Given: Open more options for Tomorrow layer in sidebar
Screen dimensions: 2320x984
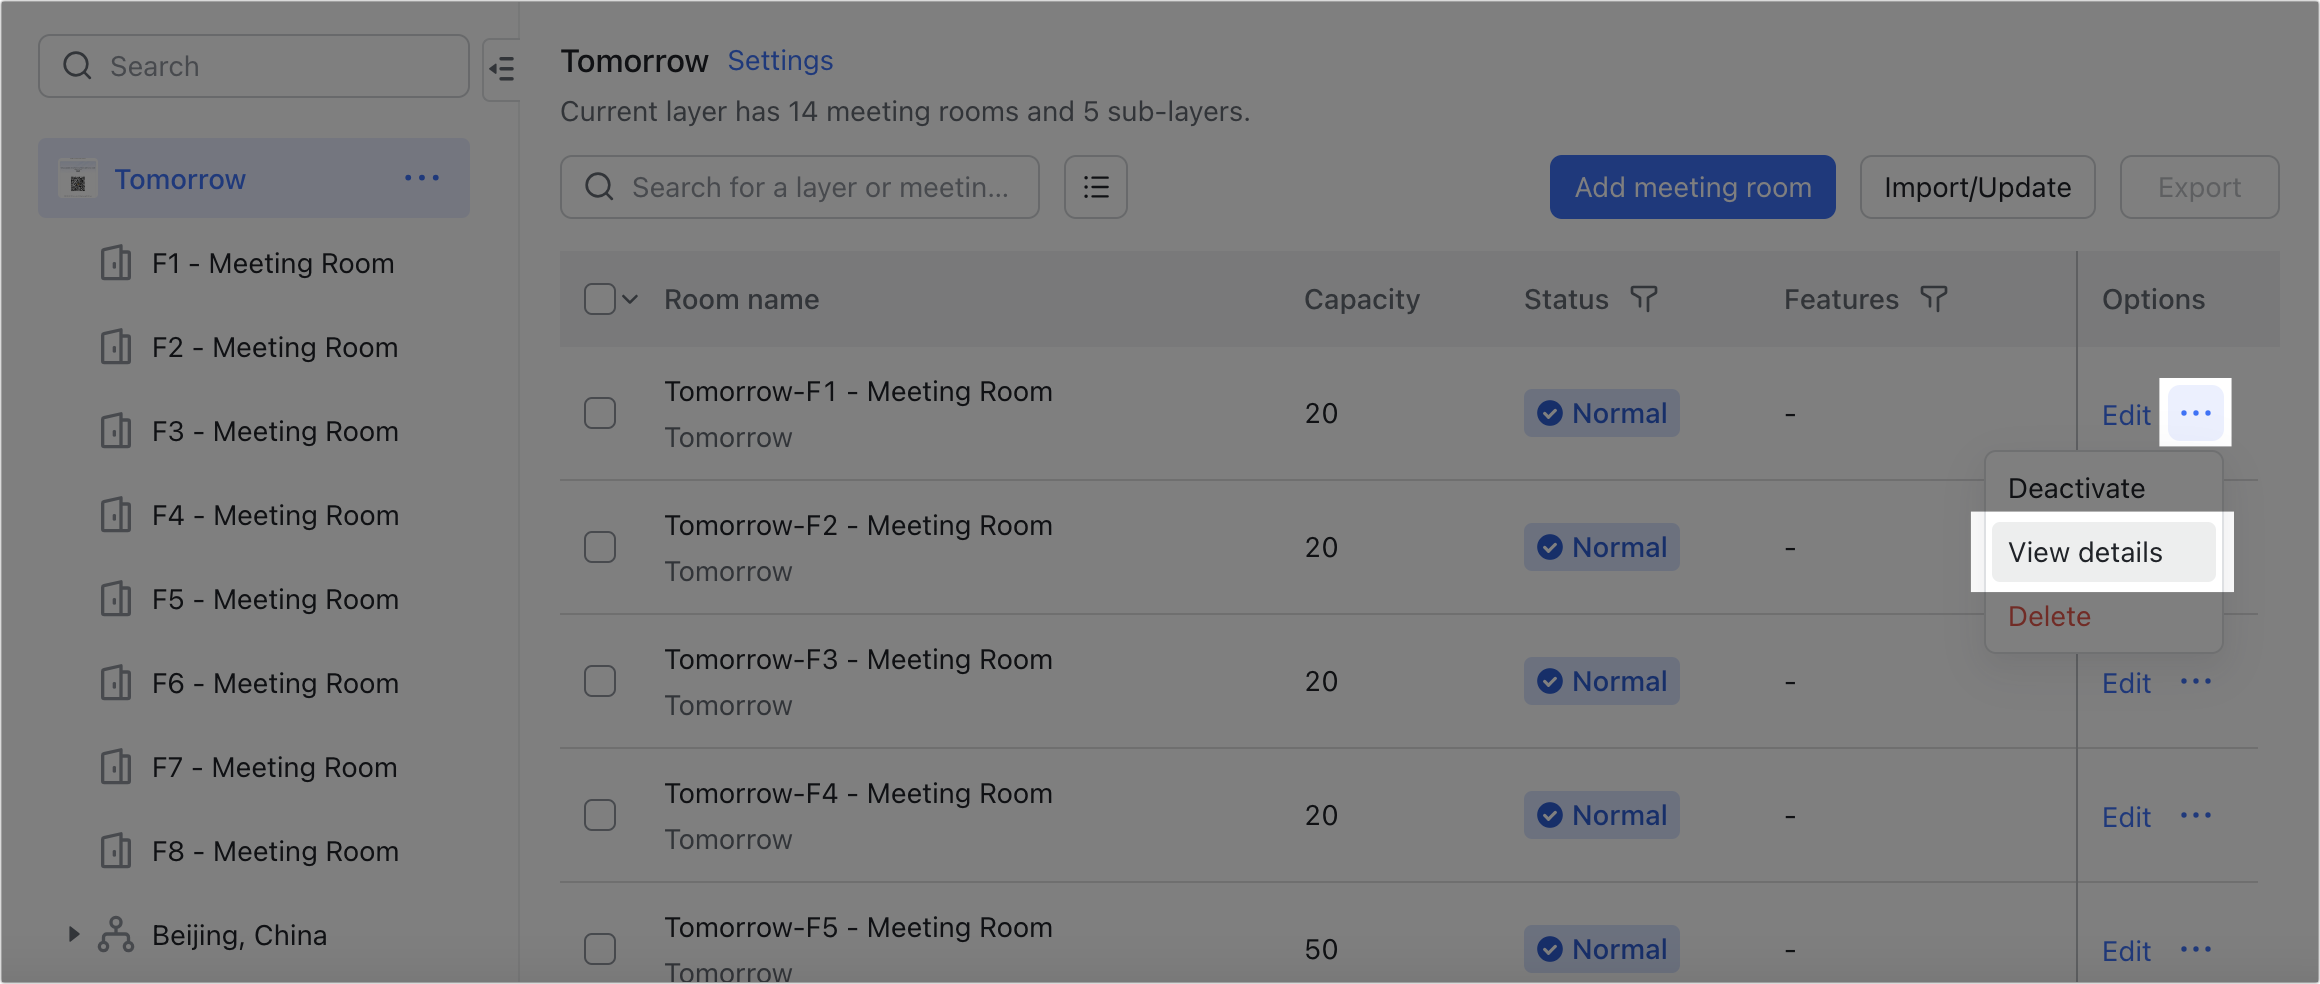Looking at the screenshot, I should 422,178.
